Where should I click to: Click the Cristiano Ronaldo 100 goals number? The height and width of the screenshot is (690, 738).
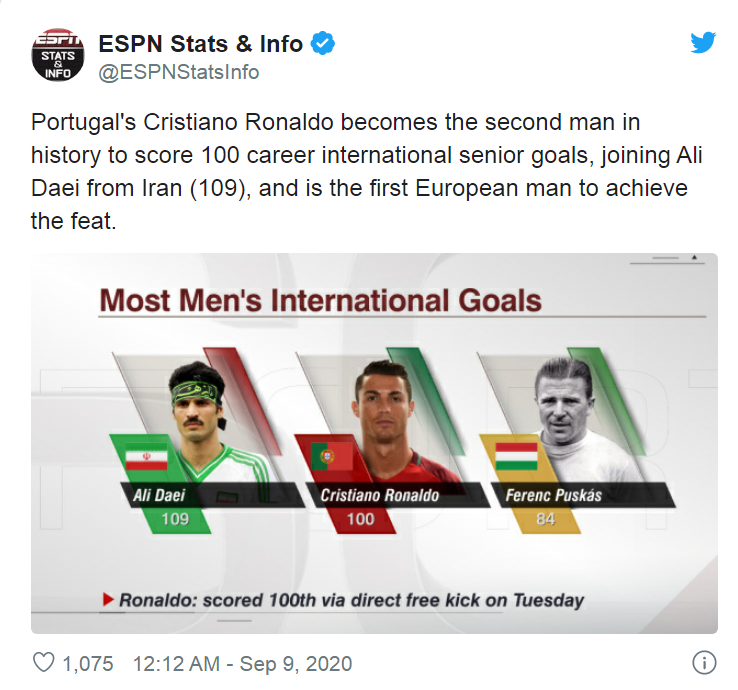(x=360, y=518)
